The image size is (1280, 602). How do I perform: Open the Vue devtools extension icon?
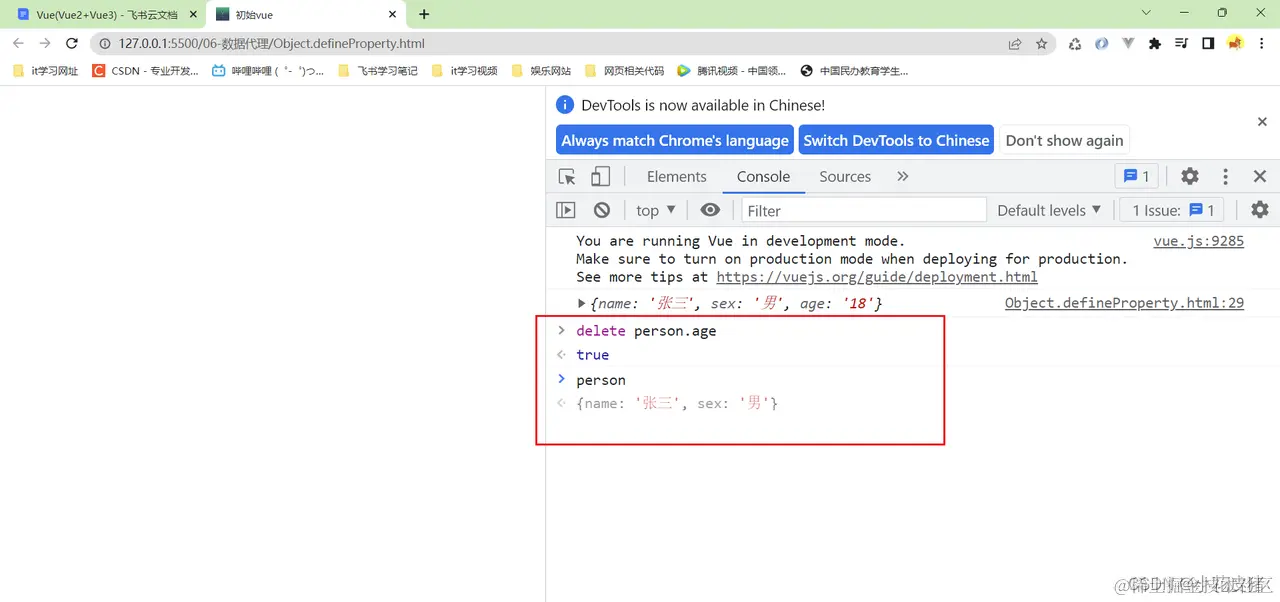pos(1128,43)
